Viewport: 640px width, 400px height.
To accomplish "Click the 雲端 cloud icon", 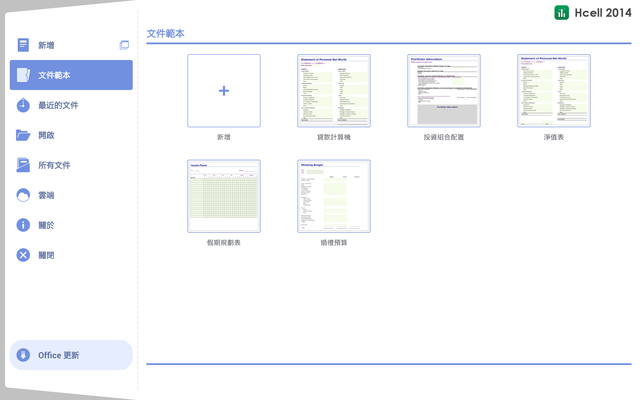I will (23, 195).
